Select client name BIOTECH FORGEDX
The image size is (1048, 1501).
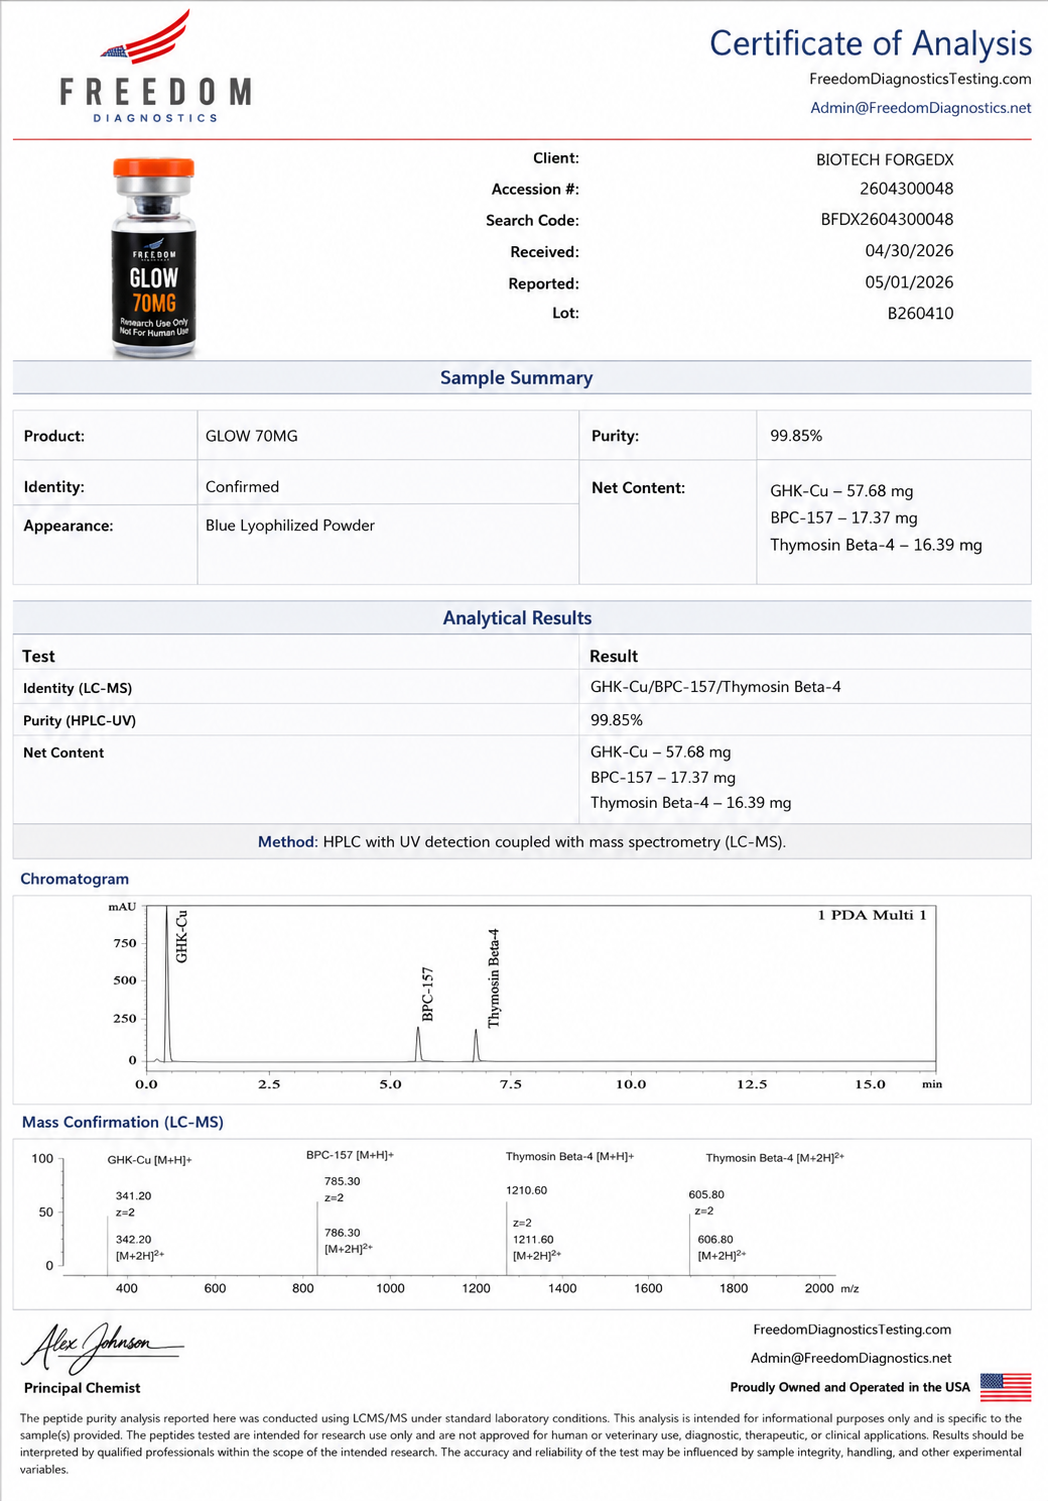(885, 160)
